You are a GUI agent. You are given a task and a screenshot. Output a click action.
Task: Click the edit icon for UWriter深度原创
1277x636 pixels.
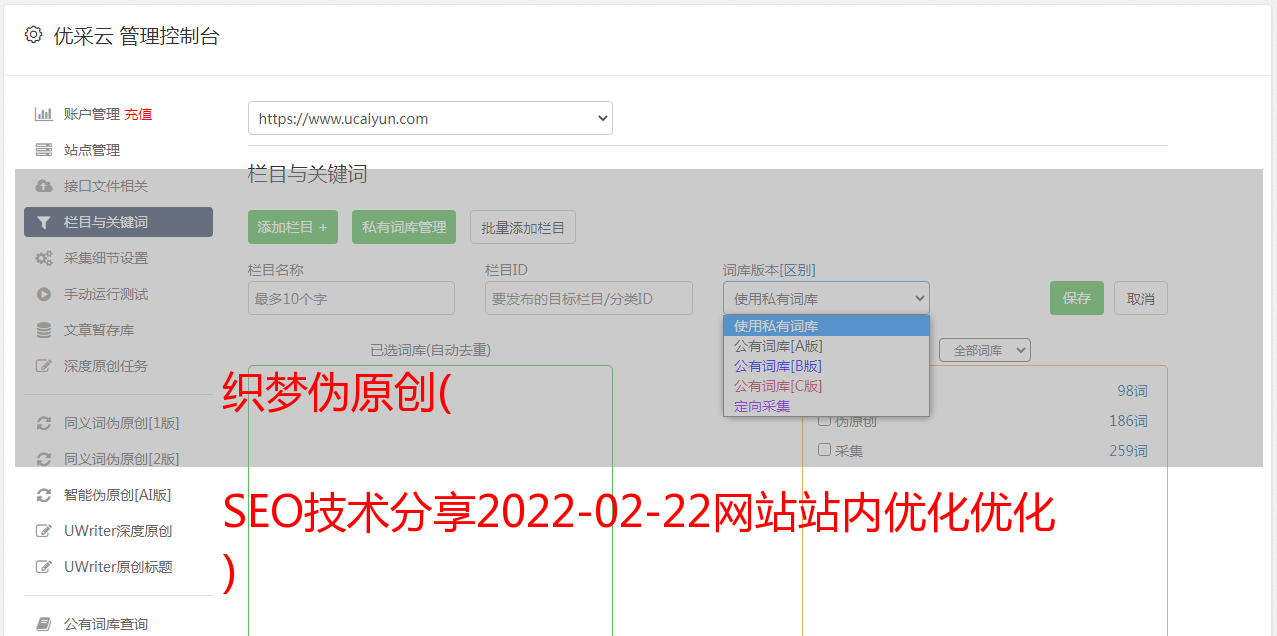pyautogui.click(x=44, y=531)
